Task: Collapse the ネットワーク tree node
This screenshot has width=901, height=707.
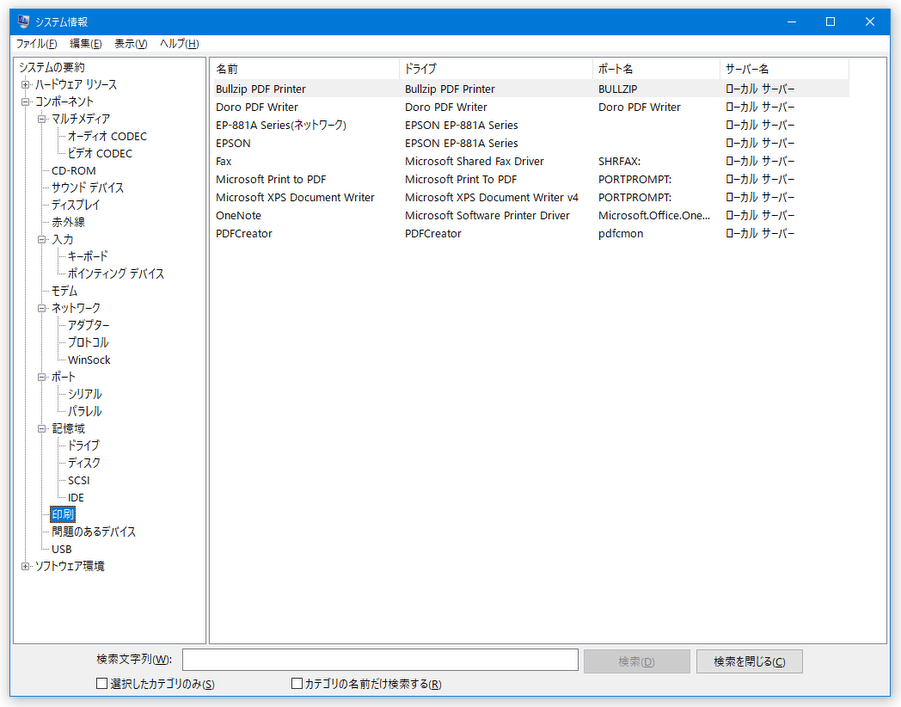Action: (41, 309)
